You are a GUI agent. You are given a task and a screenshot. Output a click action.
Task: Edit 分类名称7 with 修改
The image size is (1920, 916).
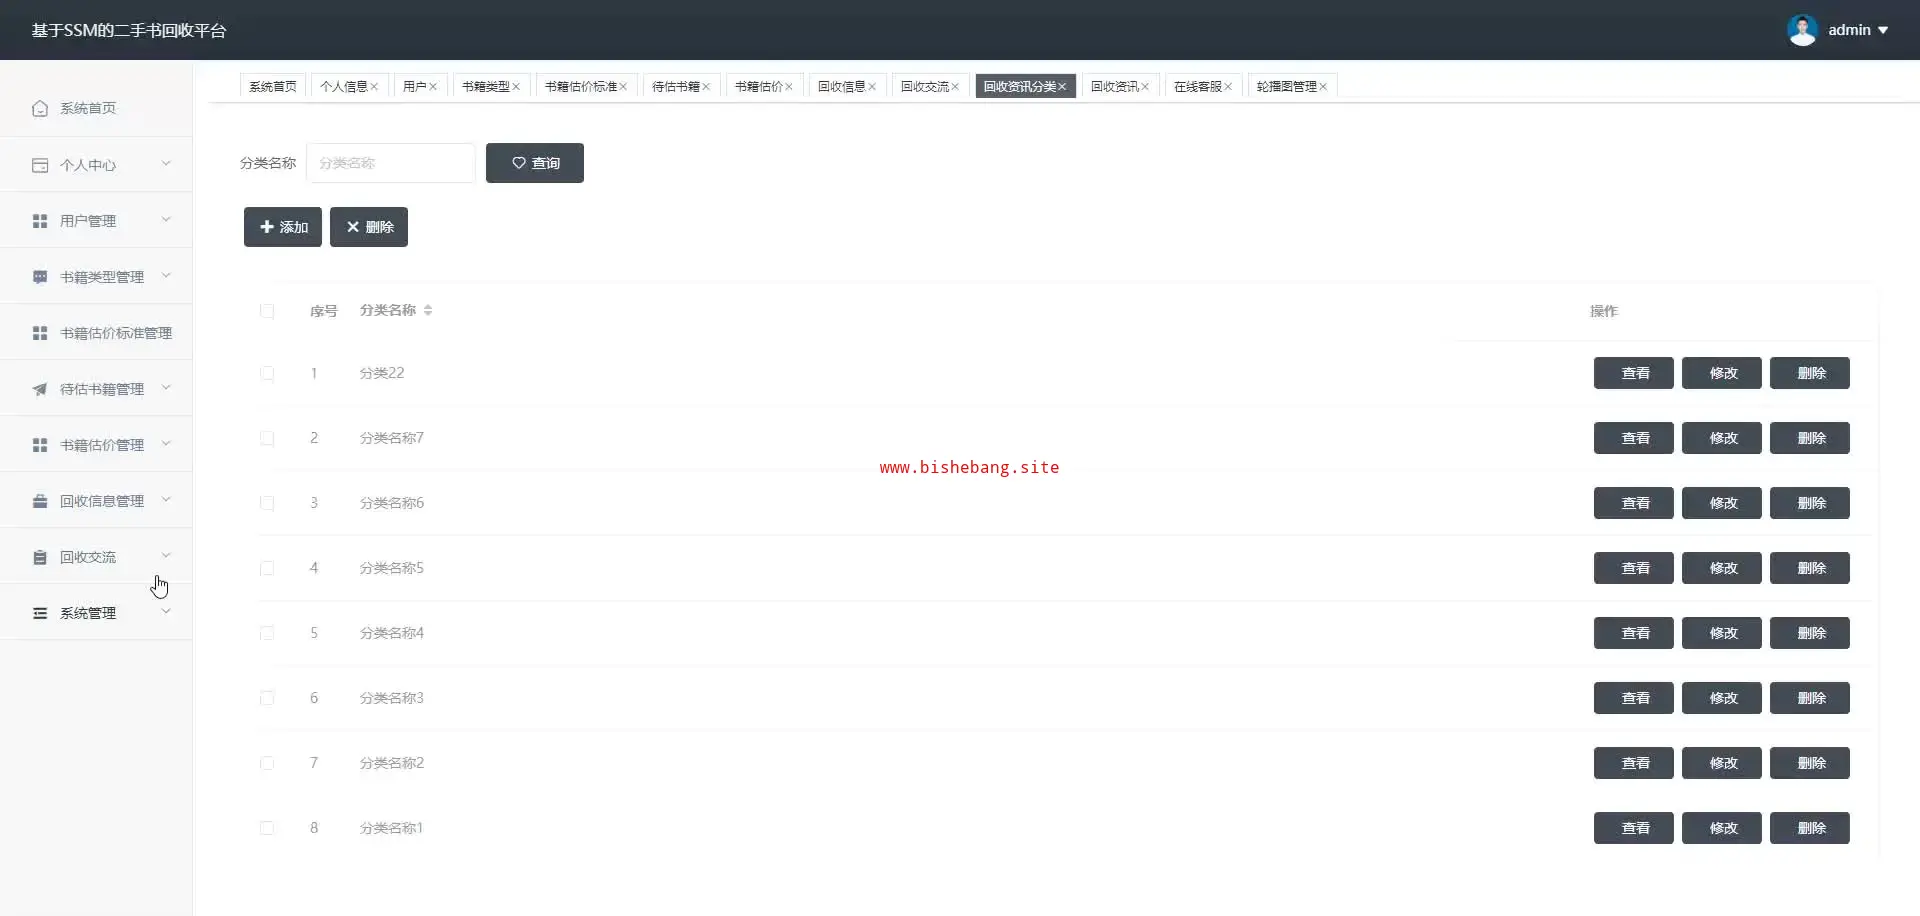(1722, 438)
